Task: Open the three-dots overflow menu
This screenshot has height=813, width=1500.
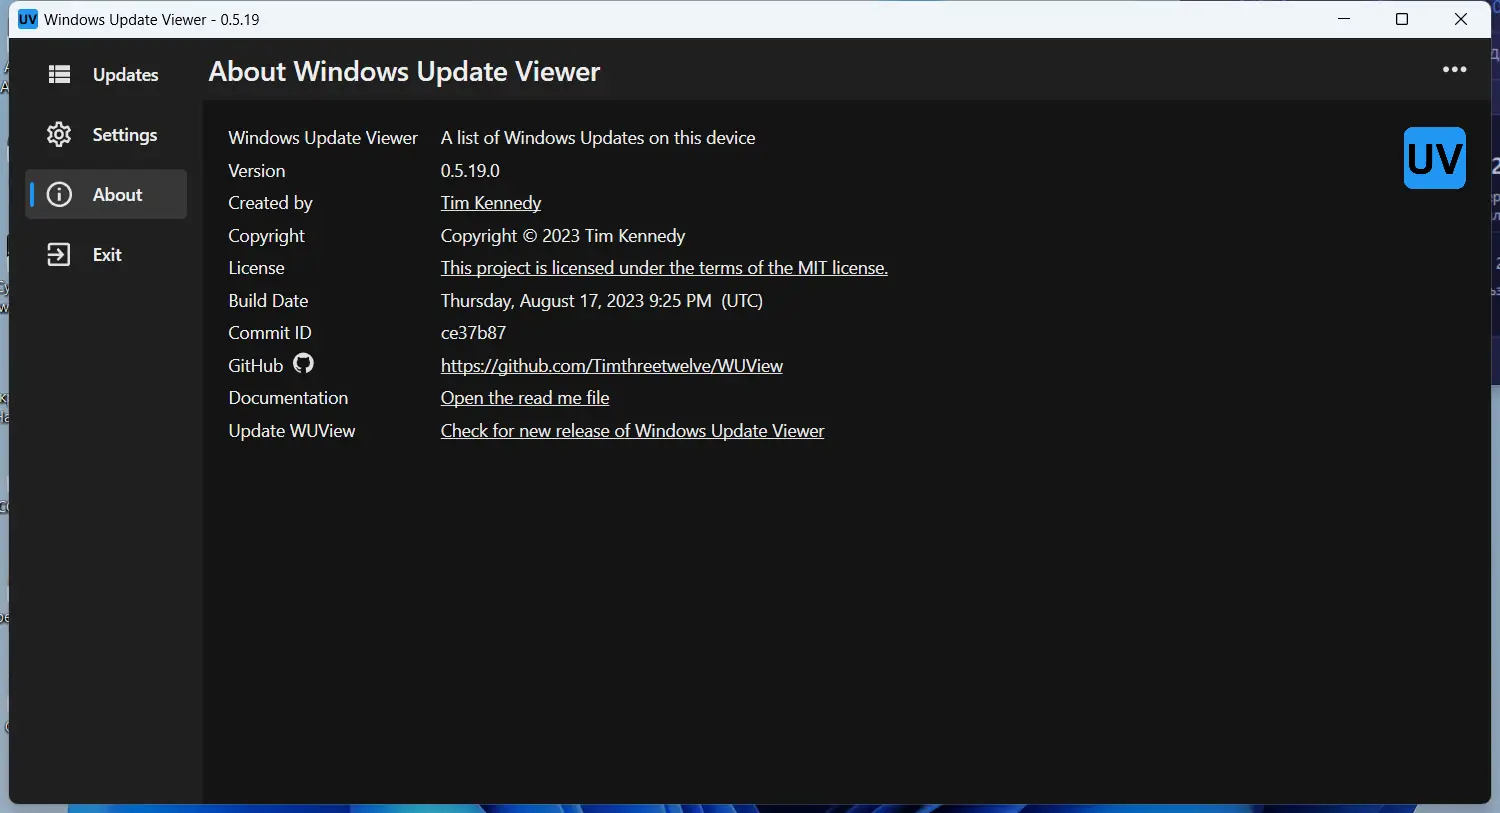Action: click(1455, 70)
